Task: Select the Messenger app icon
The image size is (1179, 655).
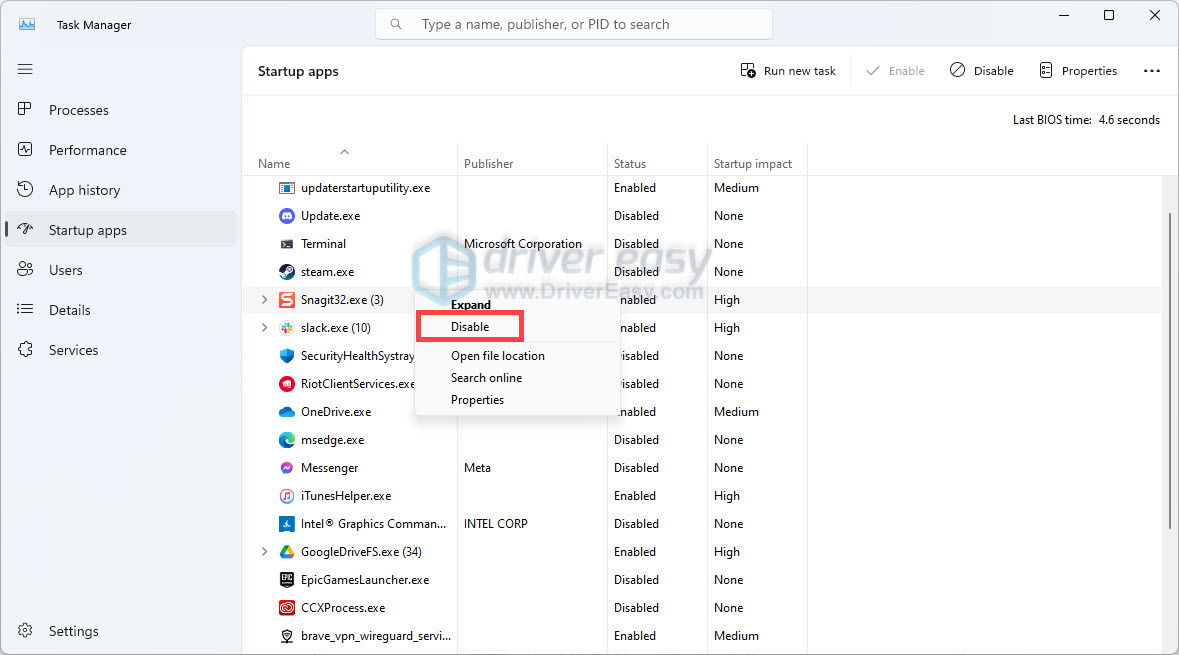Action: (x=287, y=468)
